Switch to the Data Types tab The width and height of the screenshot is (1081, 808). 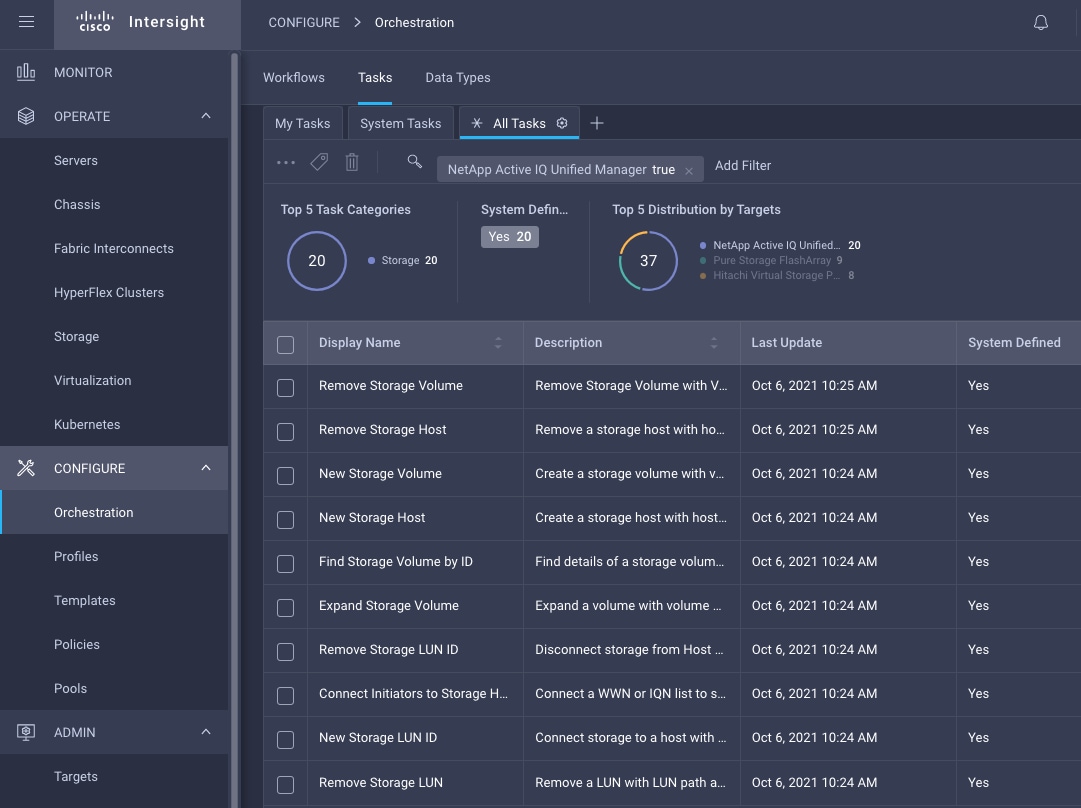(458, 77)
